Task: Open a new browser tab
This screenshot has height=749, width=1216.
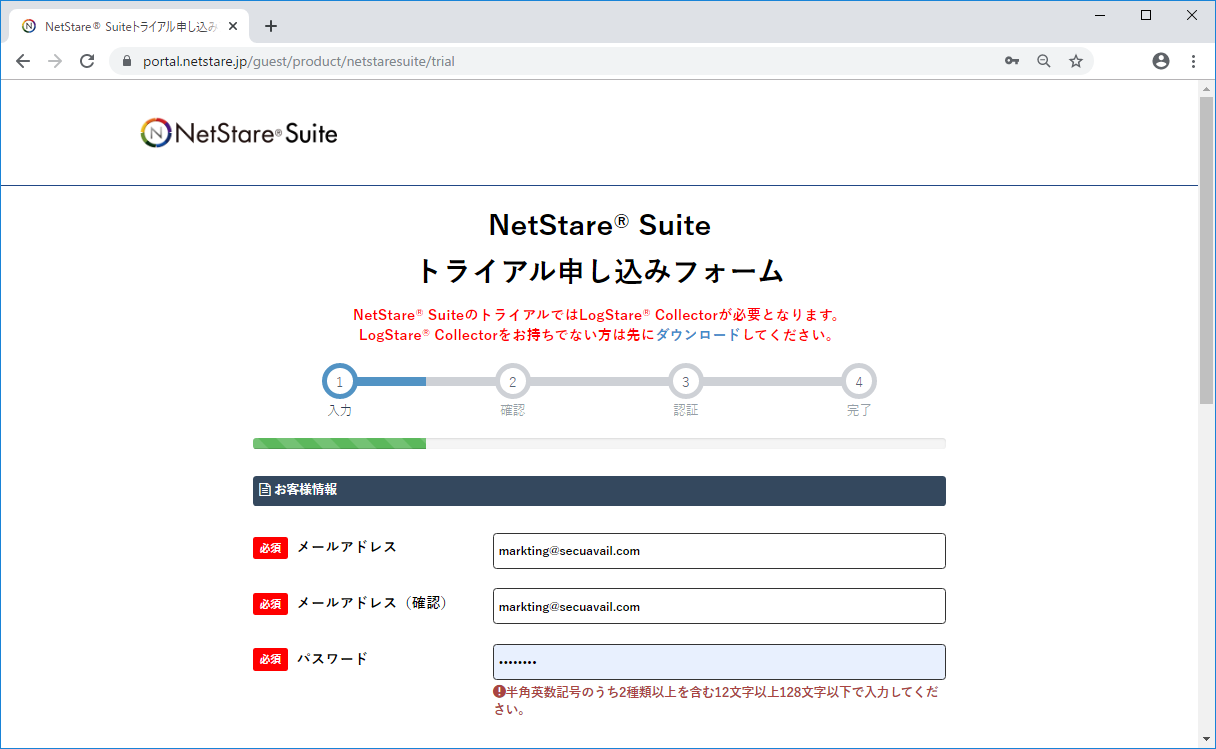Action: click(x=270, y=26)
